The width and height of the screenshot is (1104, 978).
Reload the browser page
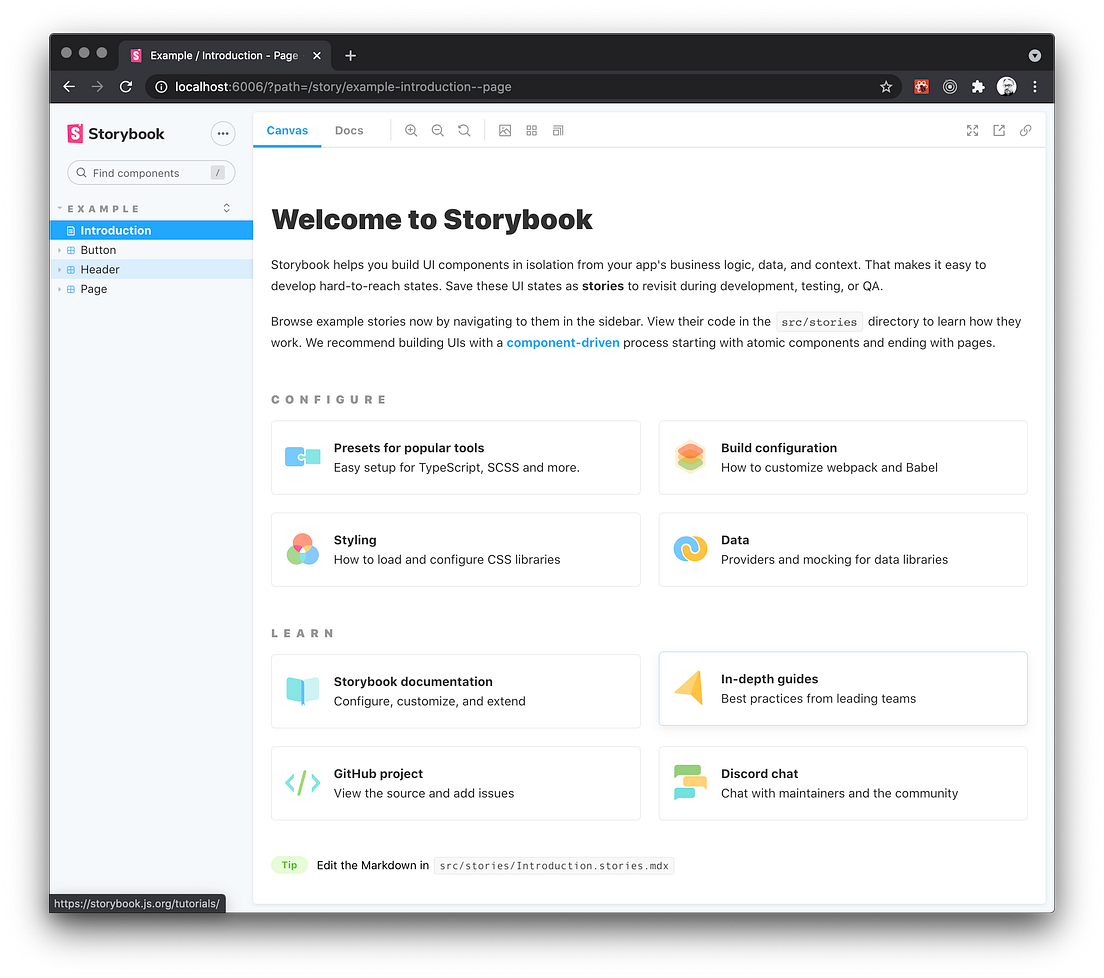tap(126, 87)
